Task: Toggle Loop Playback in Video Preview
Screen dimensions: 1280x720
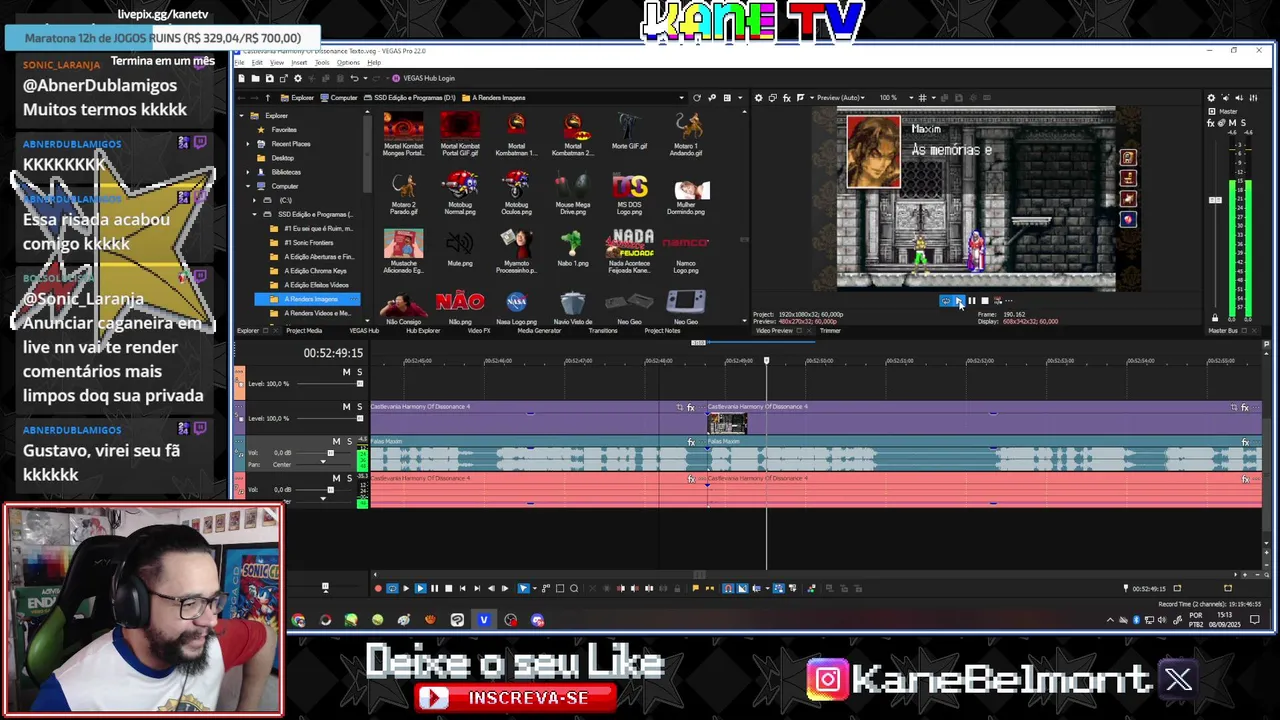Action: (x=945, y=300)
